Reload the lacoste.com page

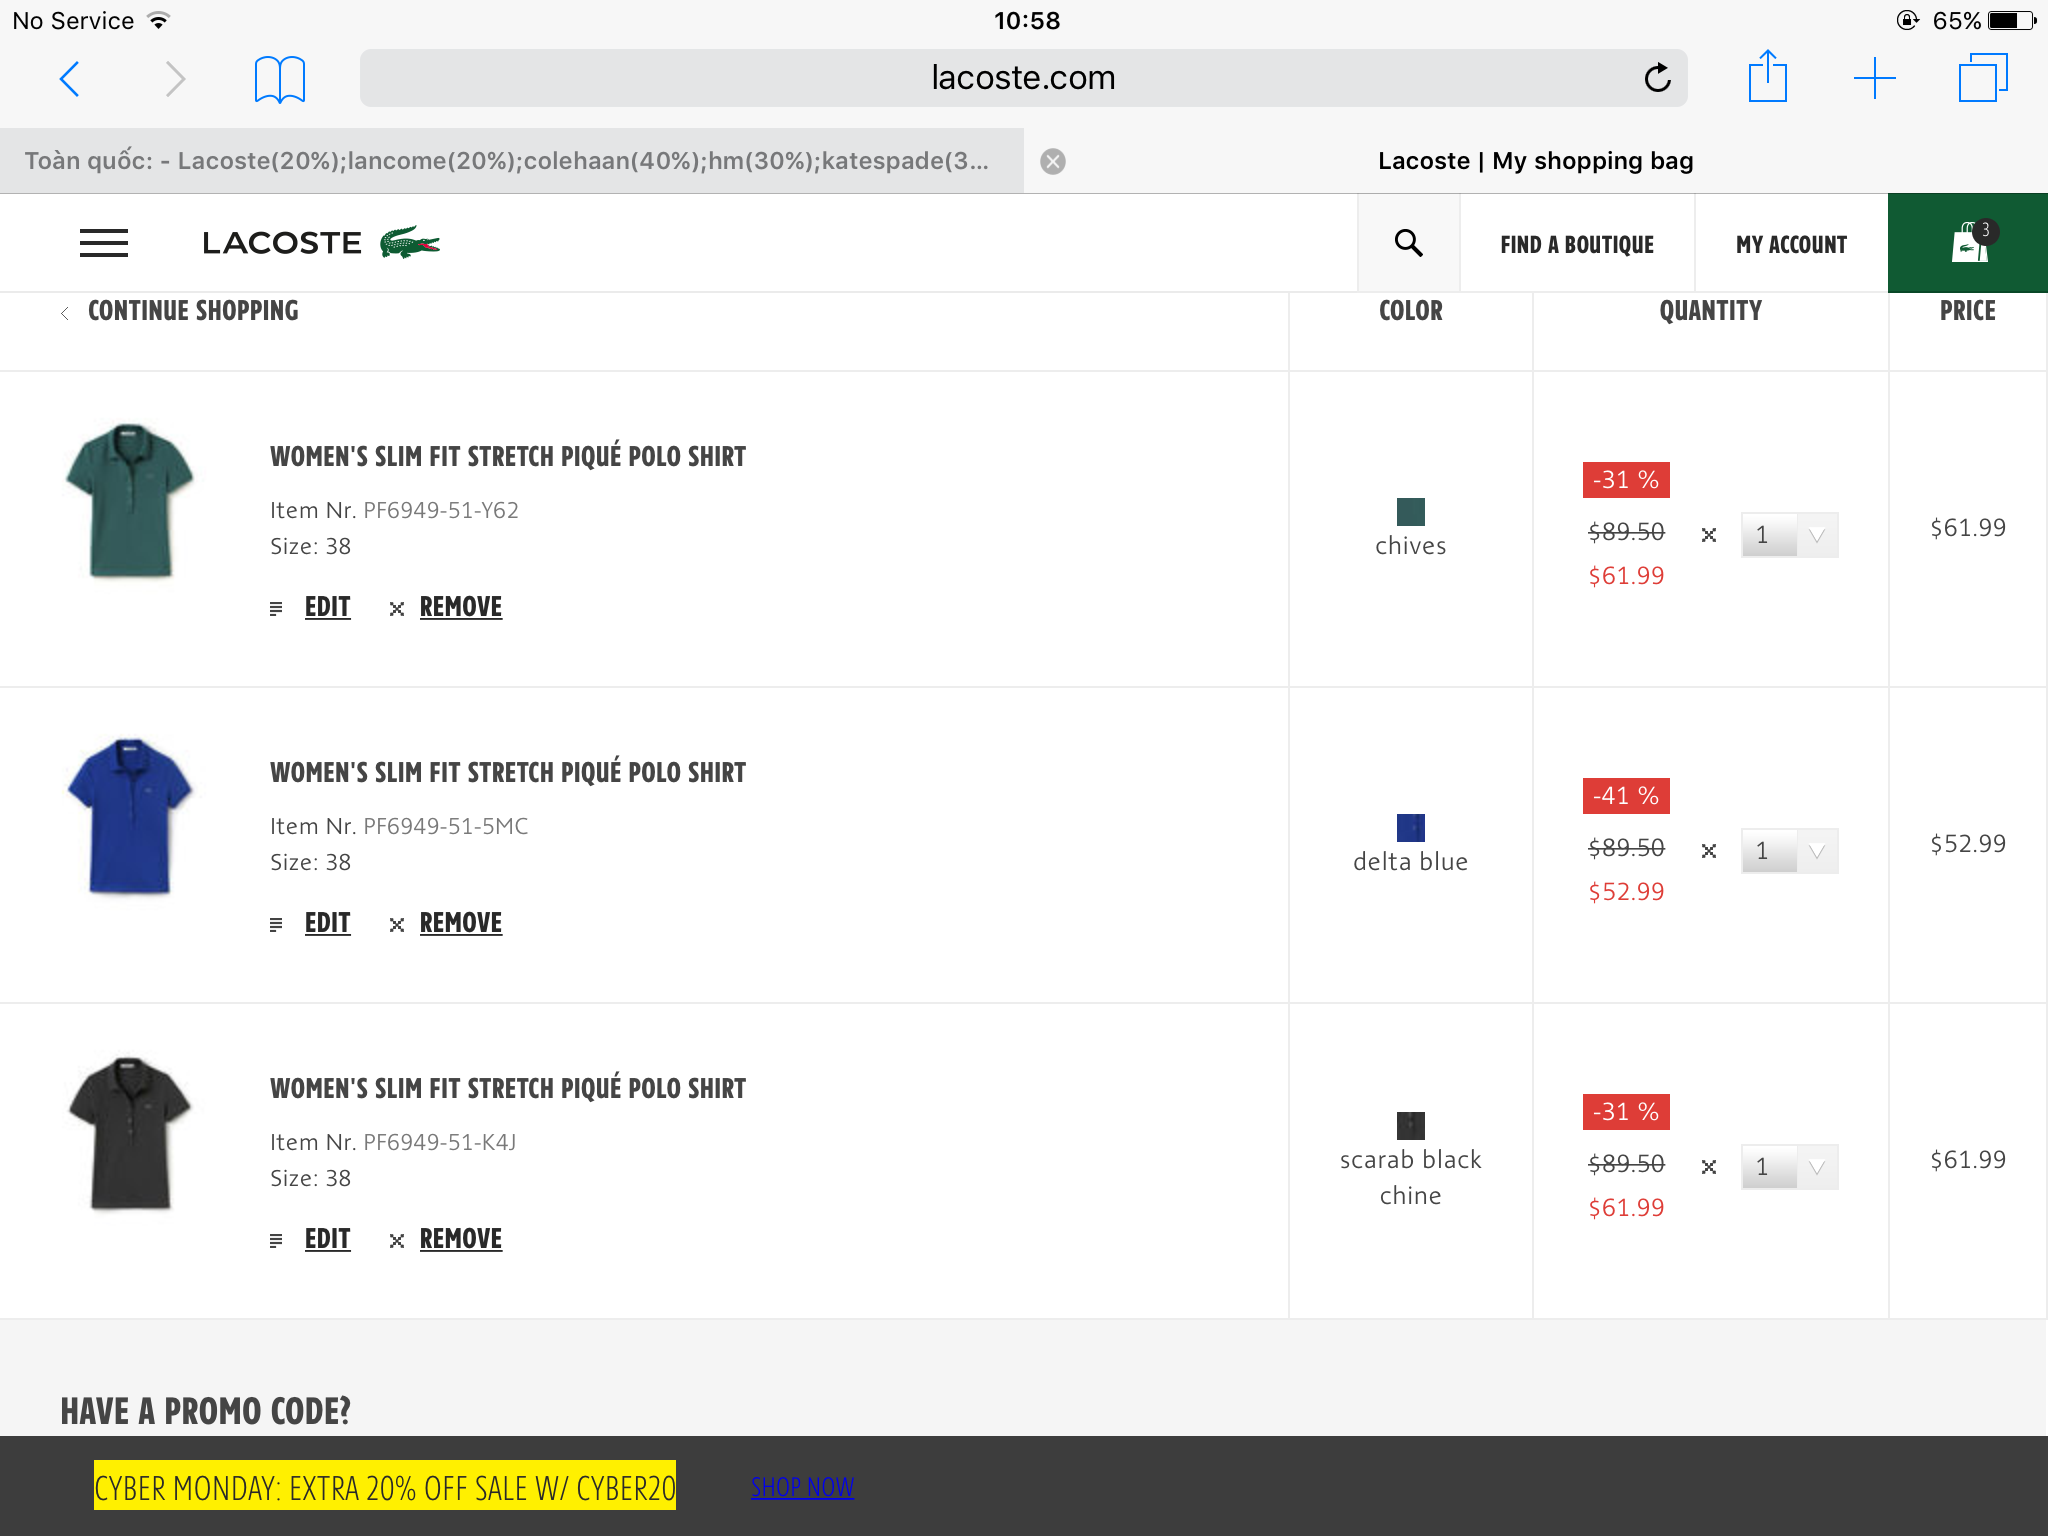(x=1657, y=78)
